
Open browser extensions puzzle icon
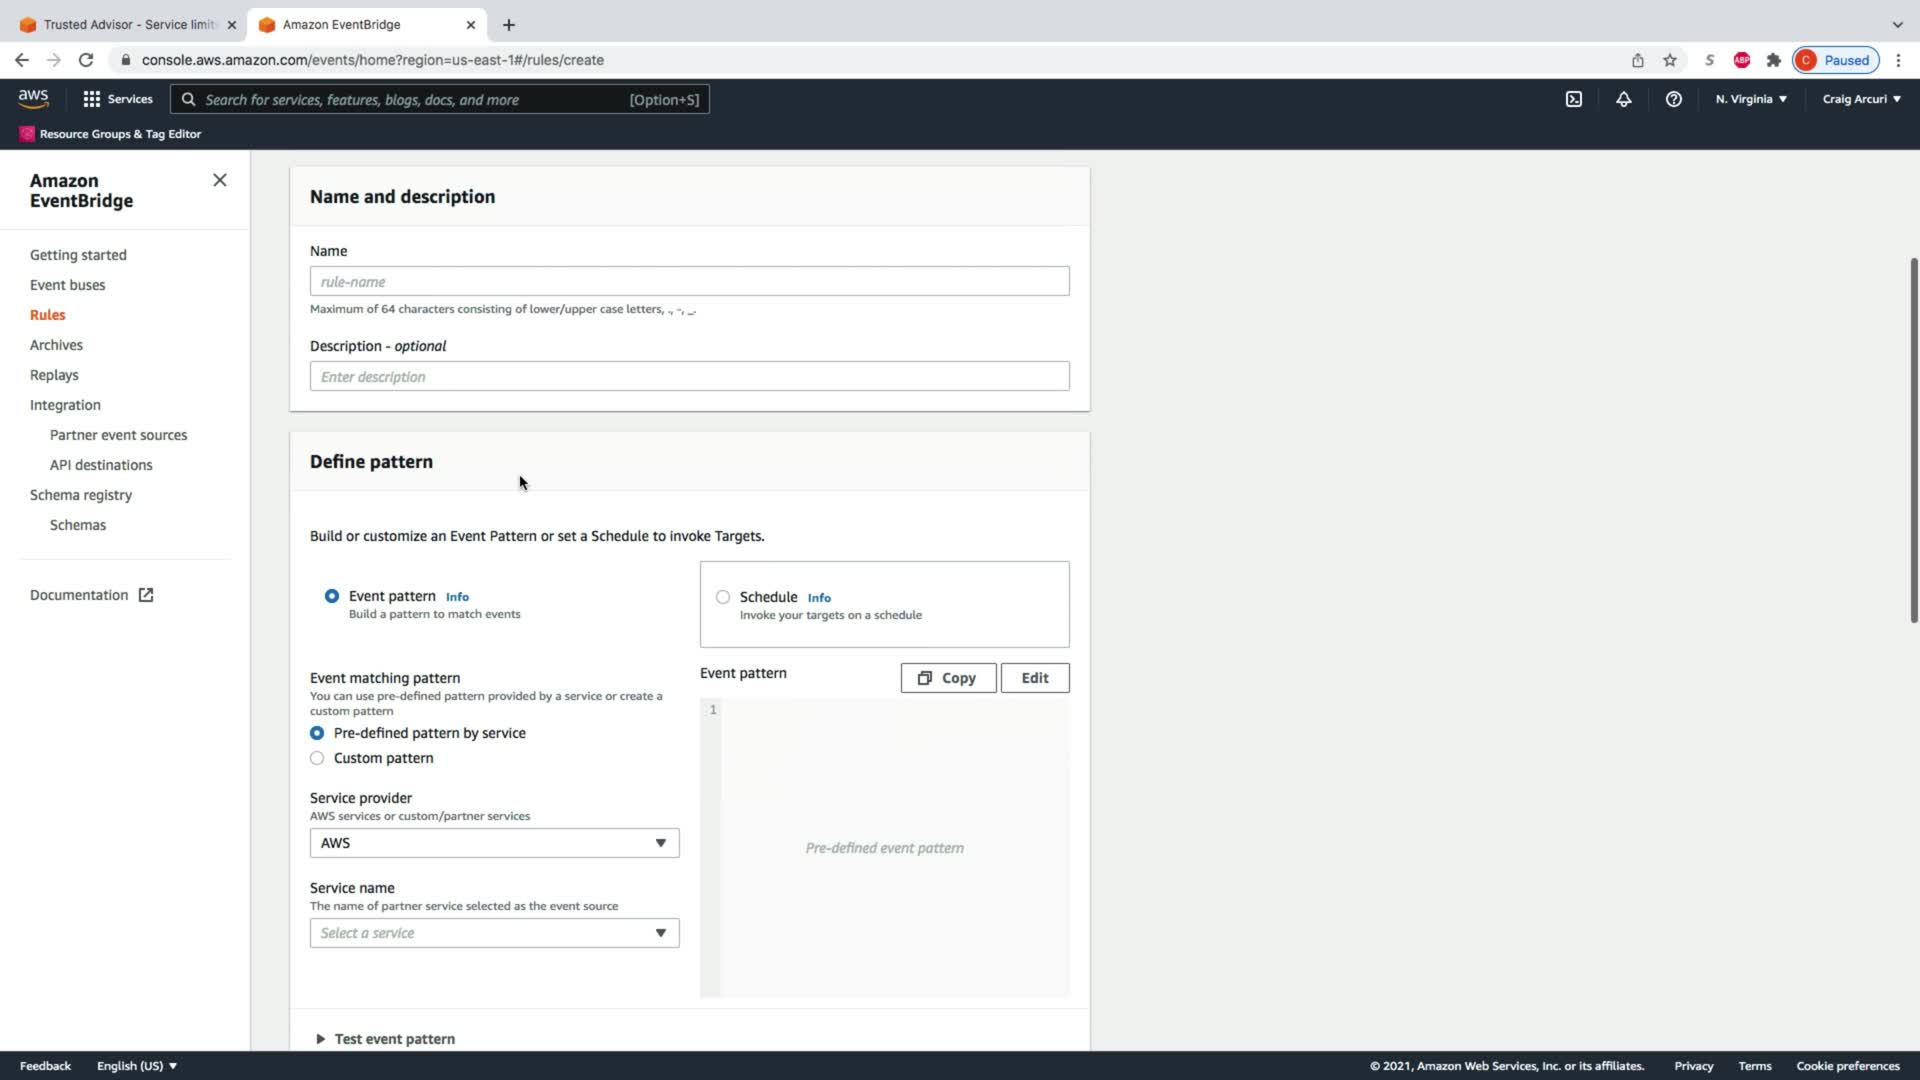tap(1773, 60)
